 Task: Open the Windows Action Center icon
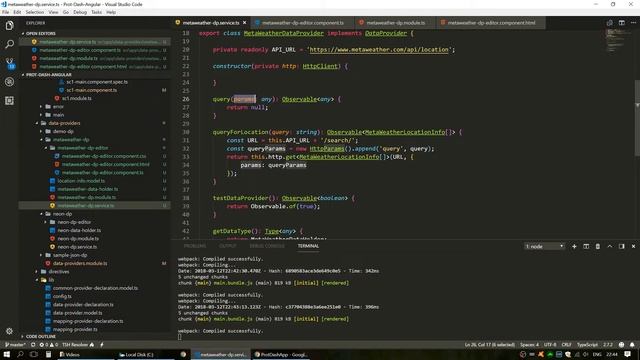628,354
